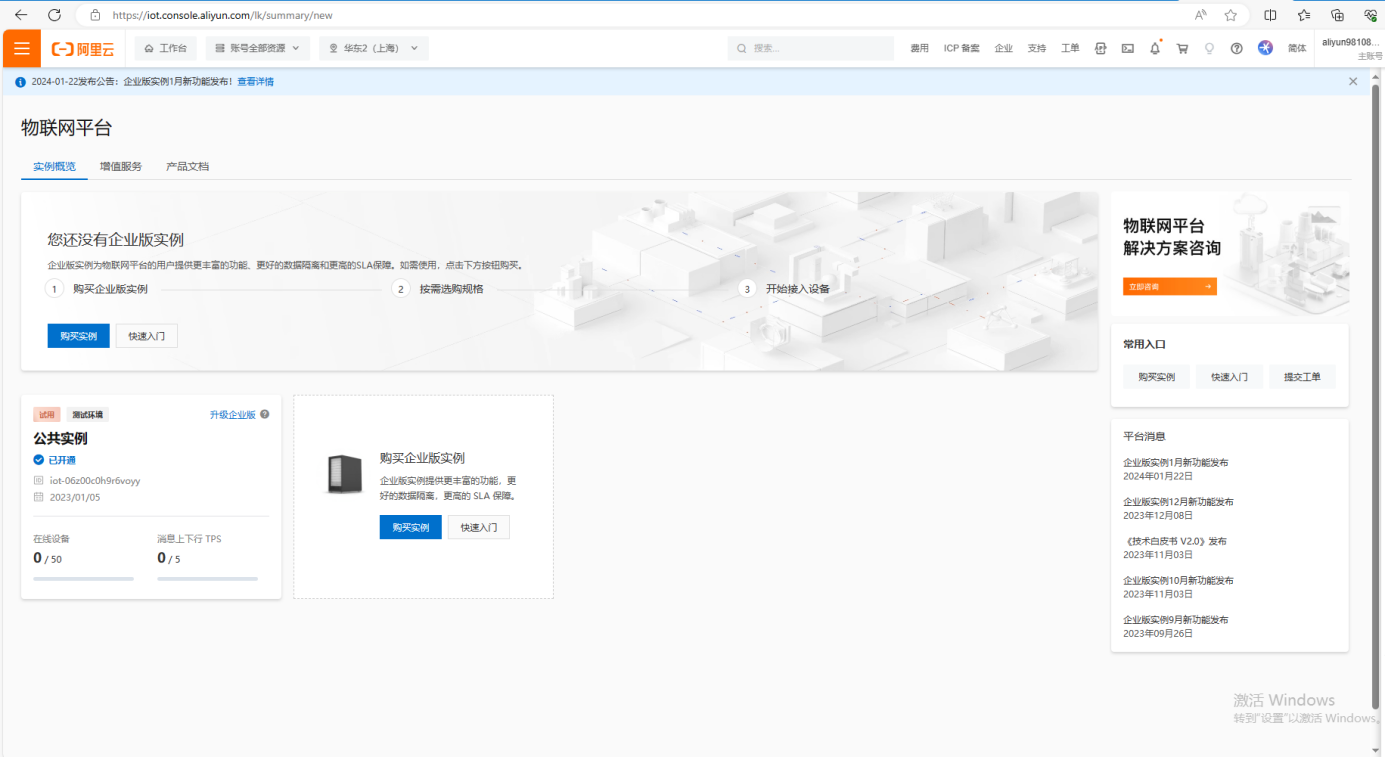Click the 搜索 input field

(811, 48)
